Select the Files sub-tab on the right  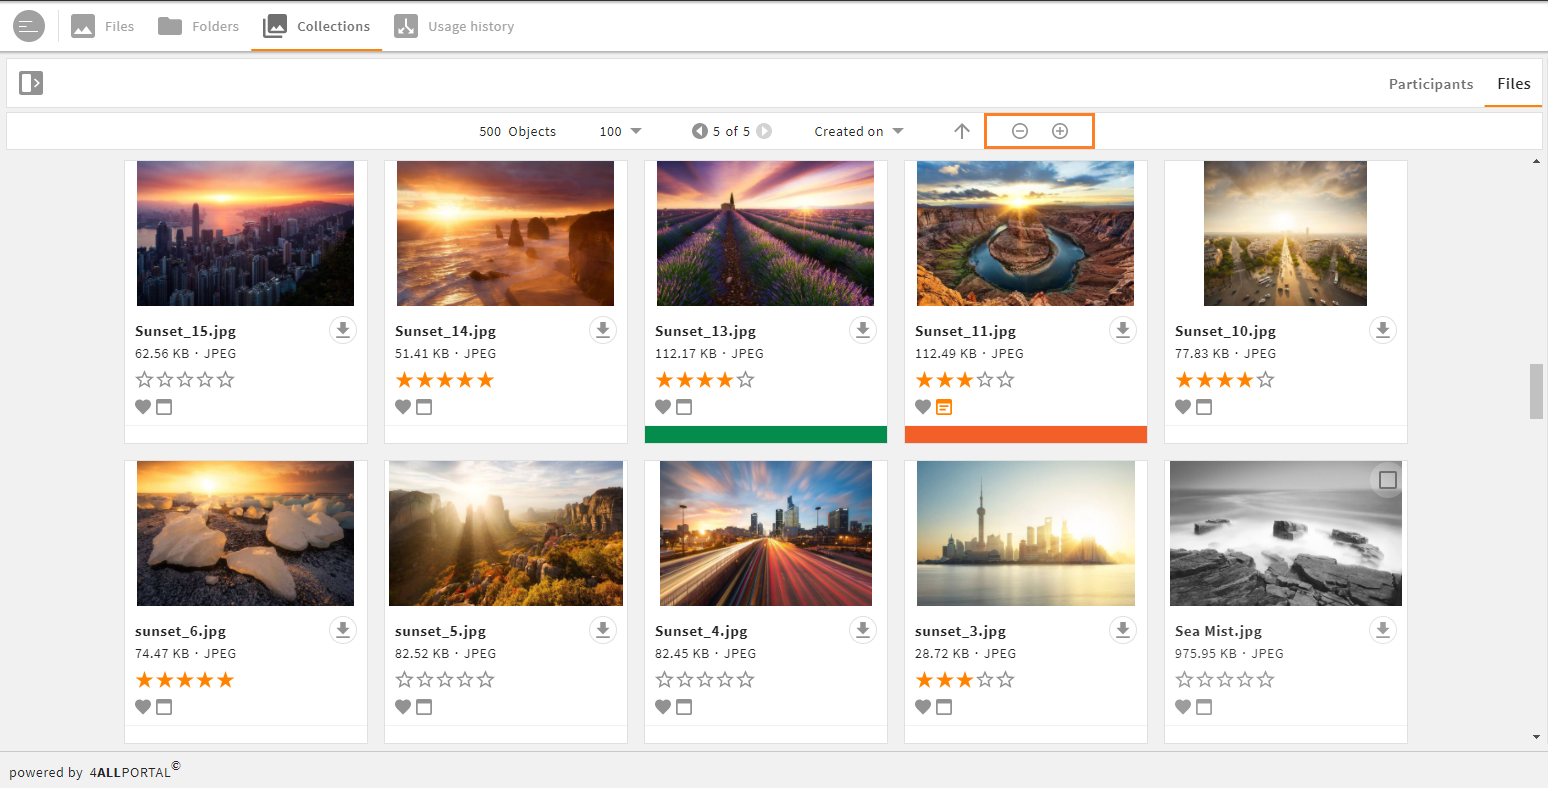1514,84
